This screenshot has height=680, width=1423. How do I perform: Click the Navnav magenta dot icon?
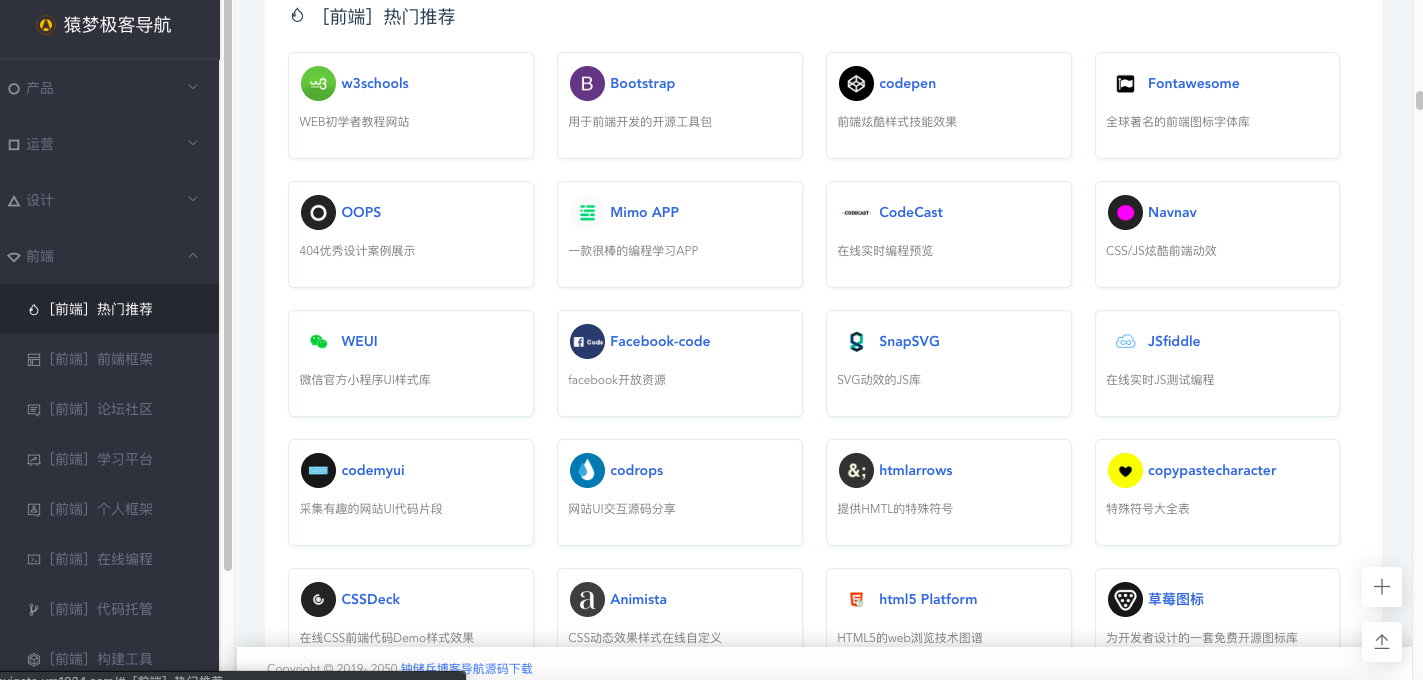click(x=1125, y=213)
